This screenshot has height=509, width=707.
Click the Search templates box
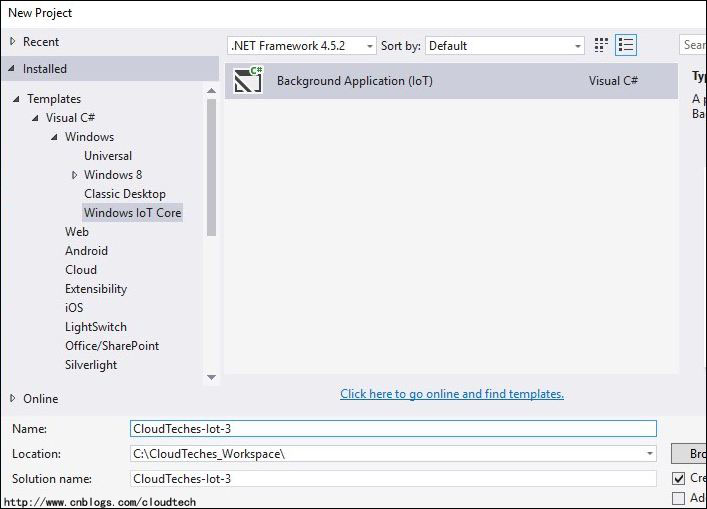693,45
